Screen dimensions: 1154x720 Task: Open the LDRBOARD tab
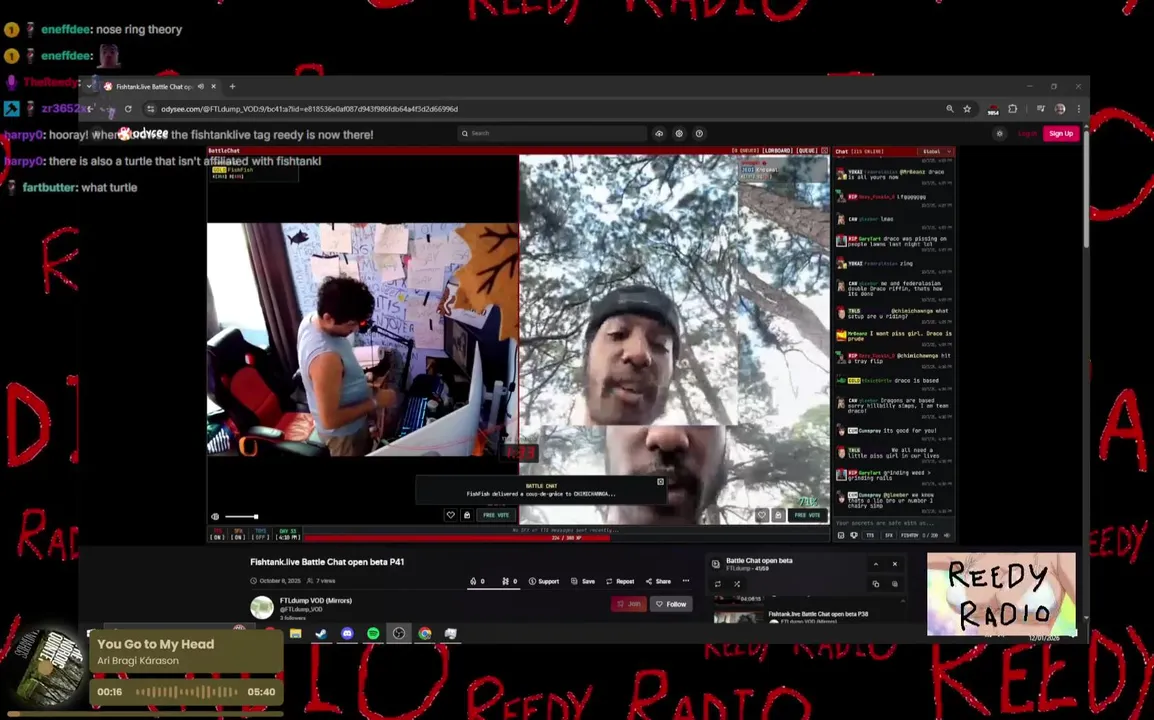pyautogui.click(x=777, y=151)
